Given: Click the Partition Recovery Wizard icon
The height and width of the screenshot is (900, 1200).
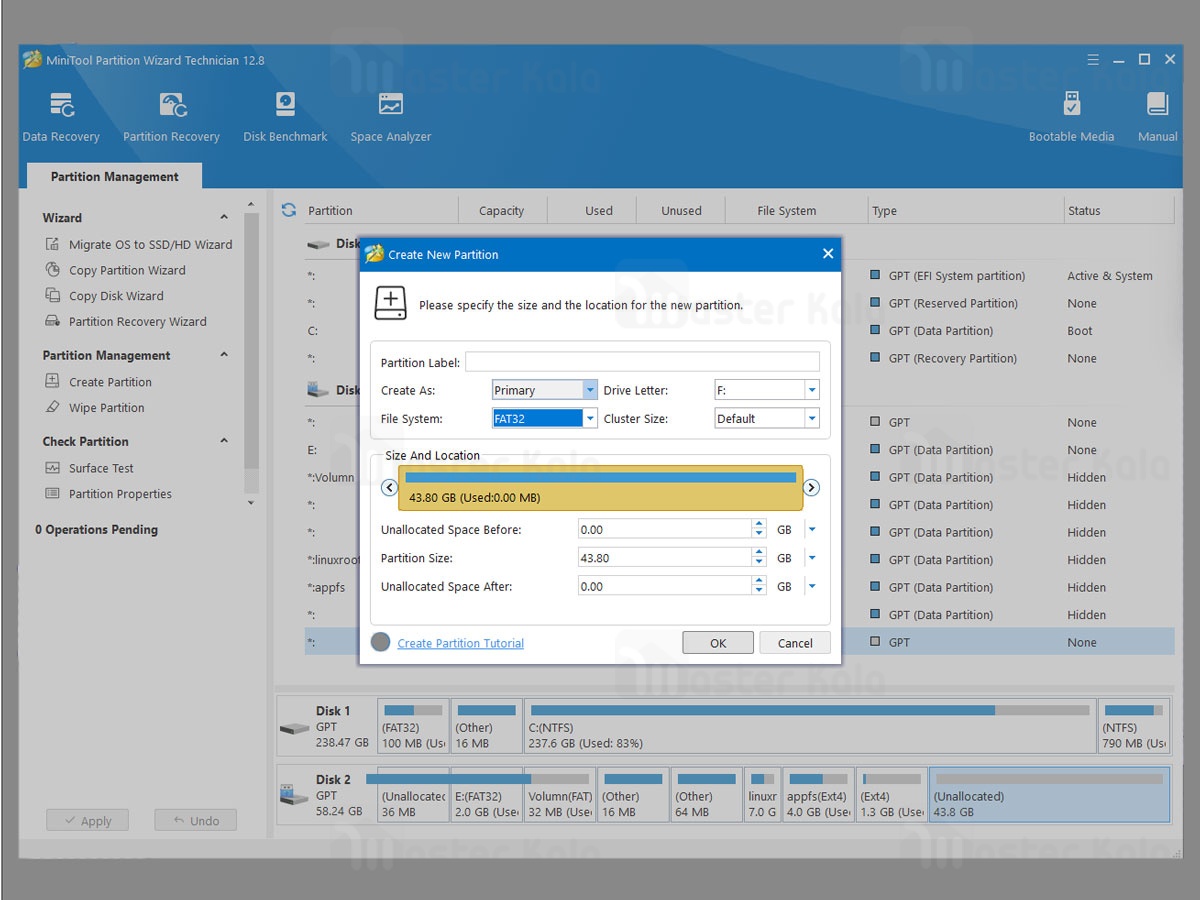Looking at the screenshot, I should pyautogui.click(x=53, y=322).
